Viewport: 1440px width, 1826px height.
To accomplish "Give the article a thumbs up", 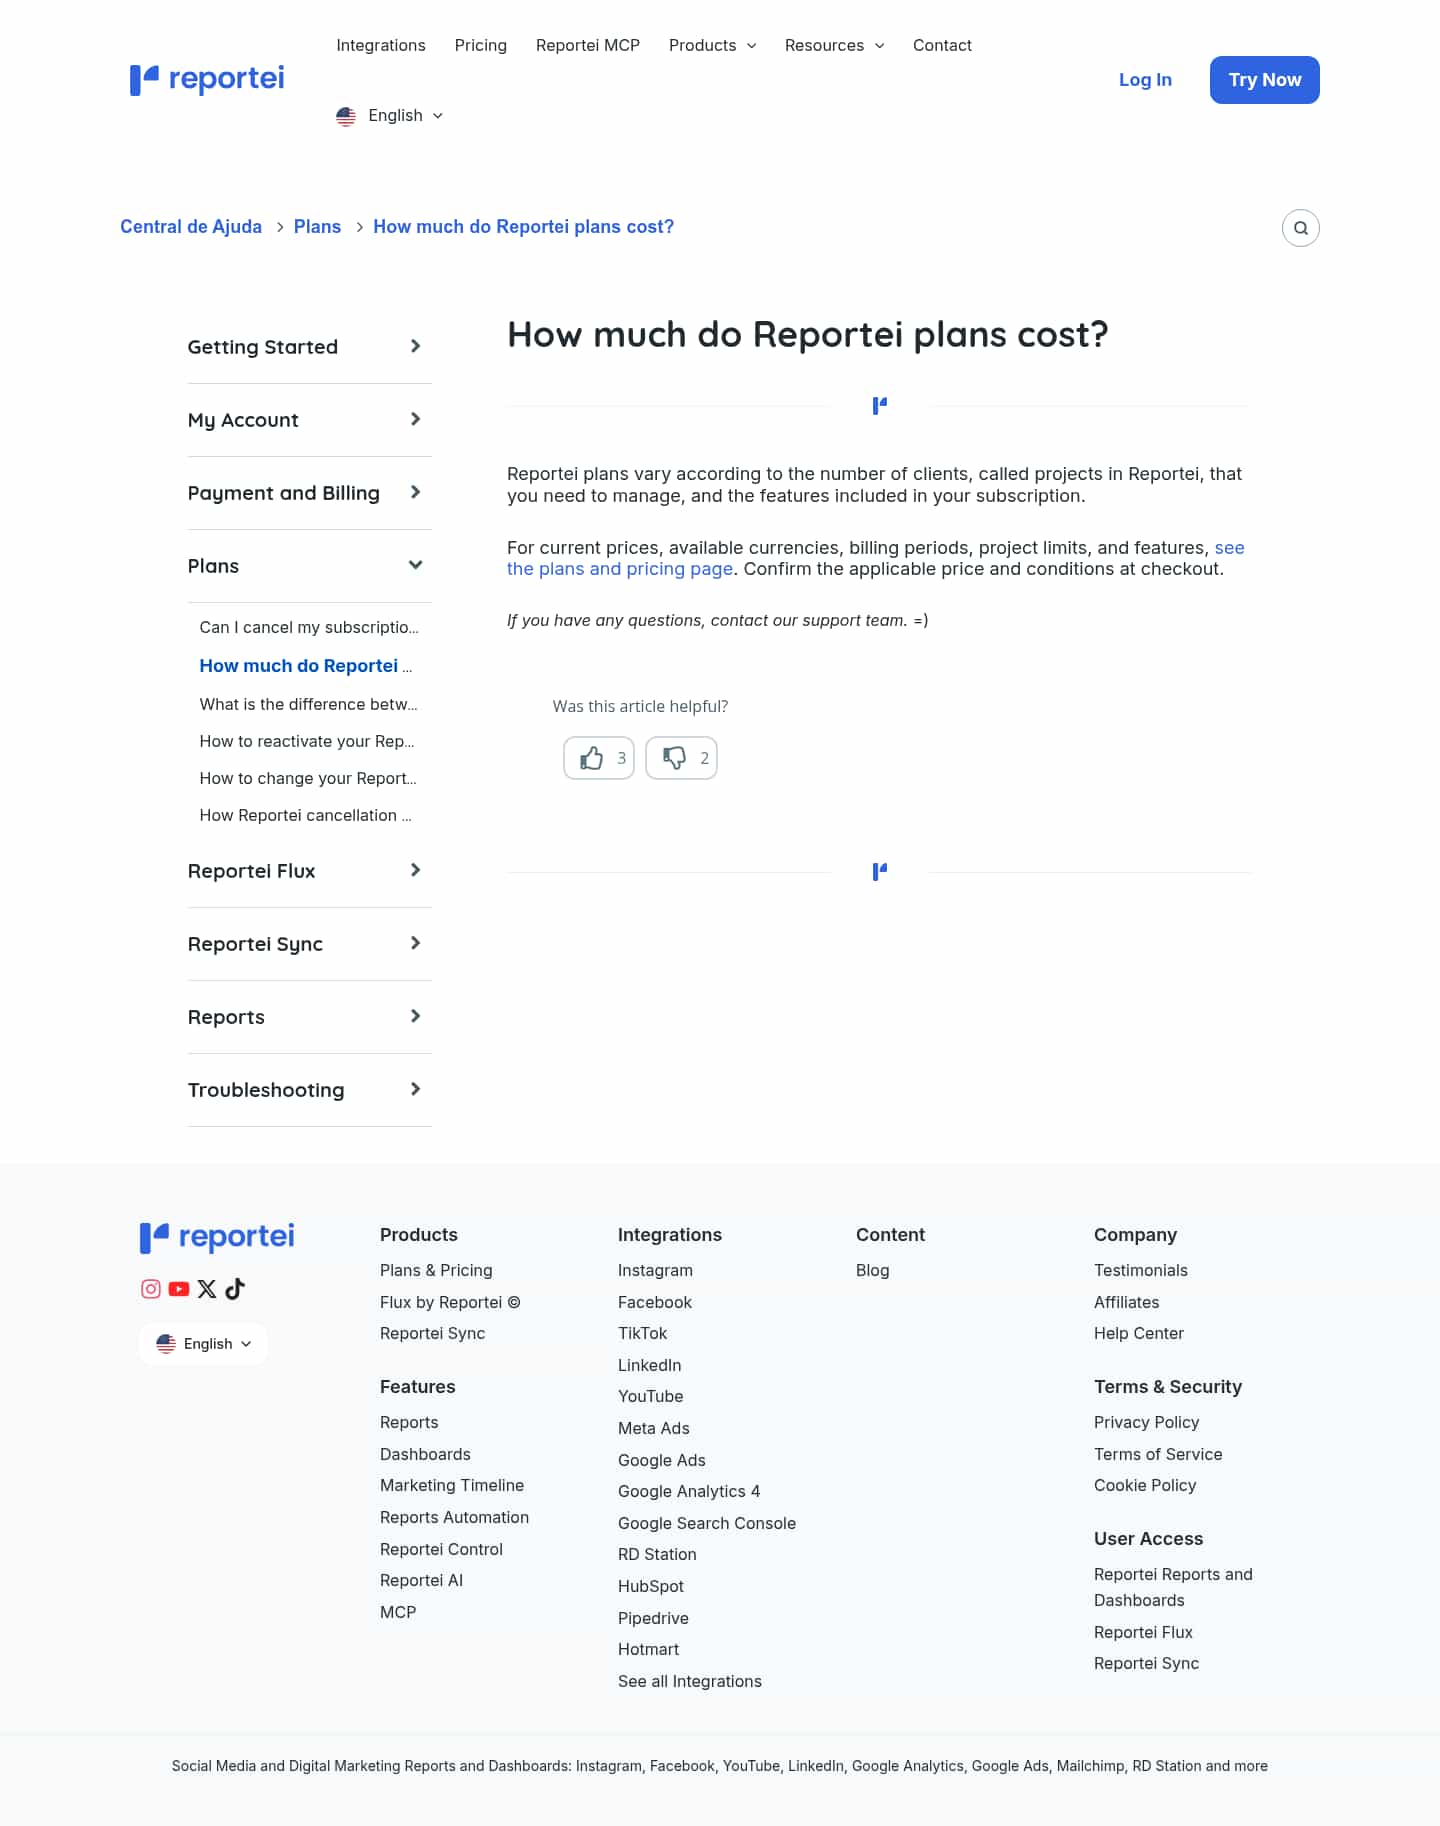I will pos(599,758).
